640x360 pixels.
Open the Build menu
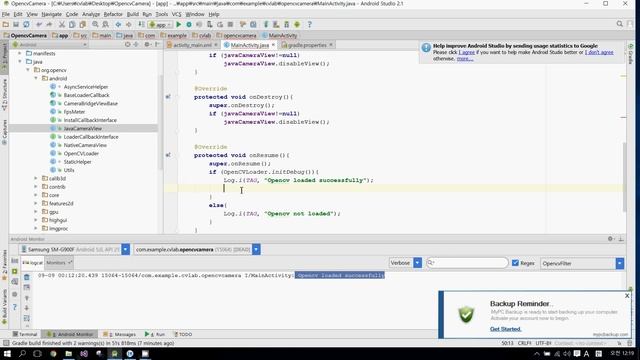click(x=133, y=14)
